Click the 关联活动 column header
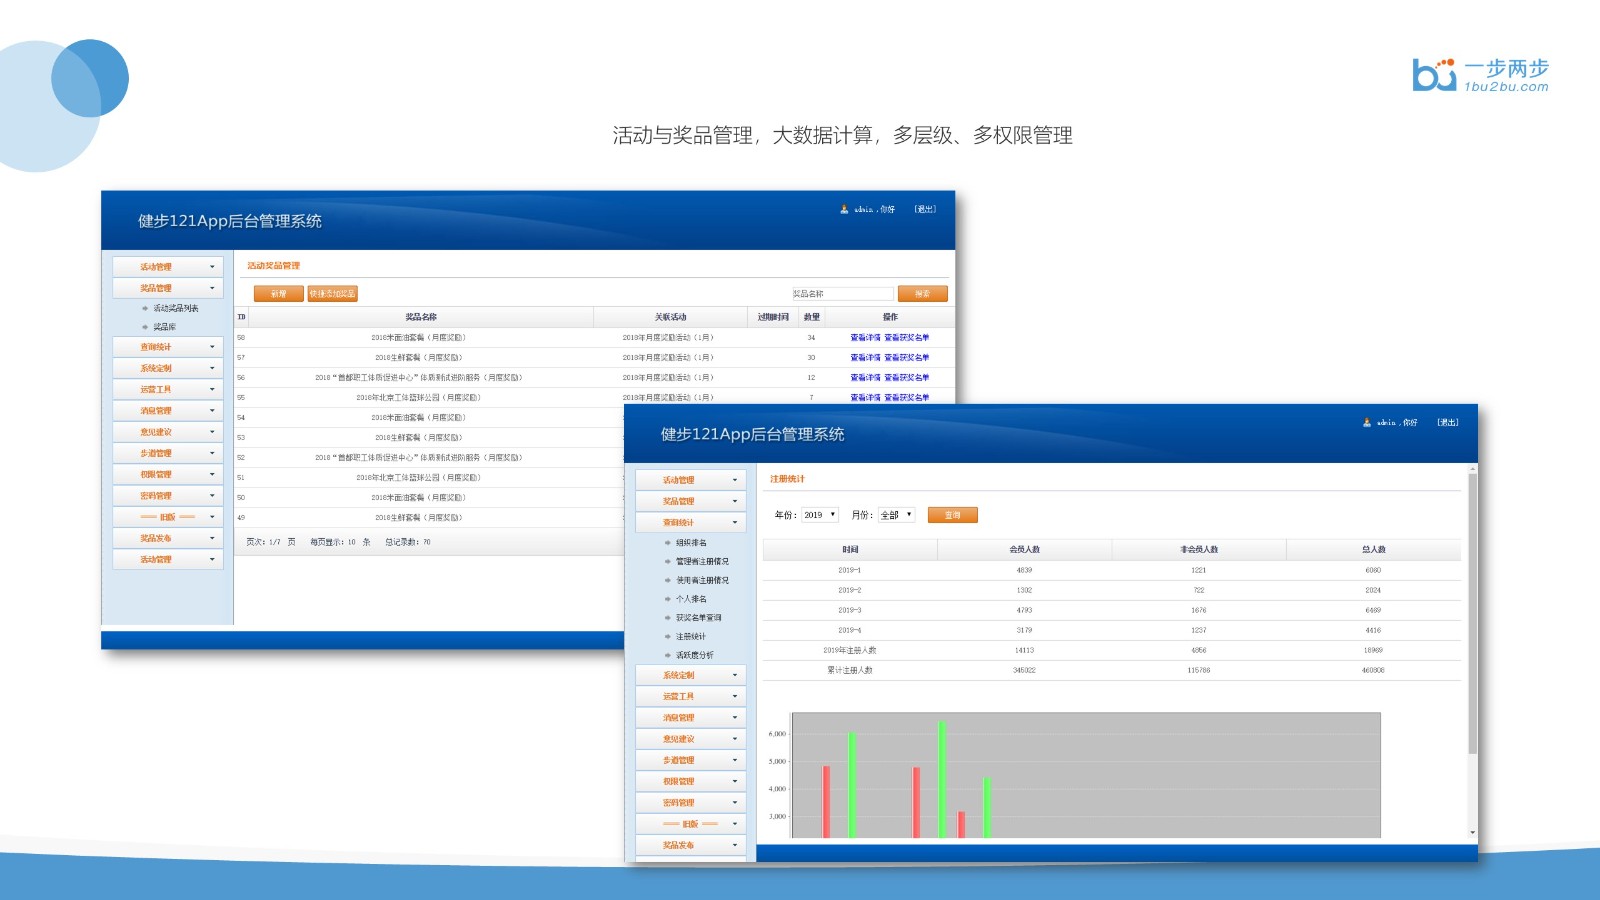 point(670,317)
